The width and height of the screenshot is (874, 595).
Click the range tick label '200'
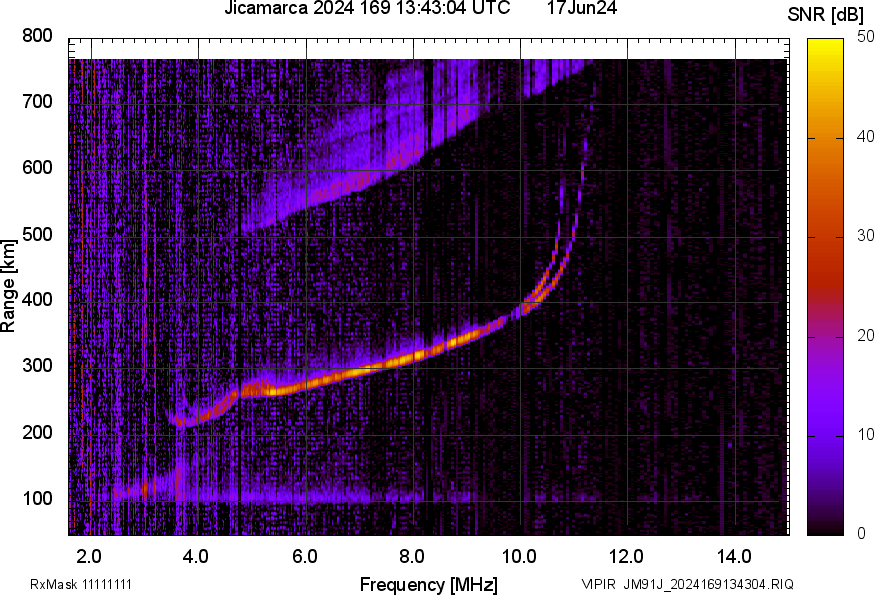click(x=37, y=432)
